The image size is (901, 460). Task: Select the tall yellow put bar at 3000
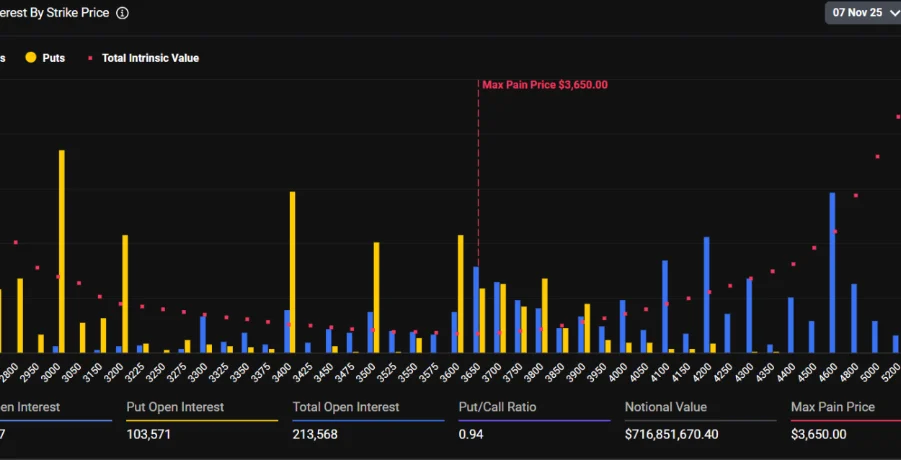pyautogui.click(x=62, y=250)
